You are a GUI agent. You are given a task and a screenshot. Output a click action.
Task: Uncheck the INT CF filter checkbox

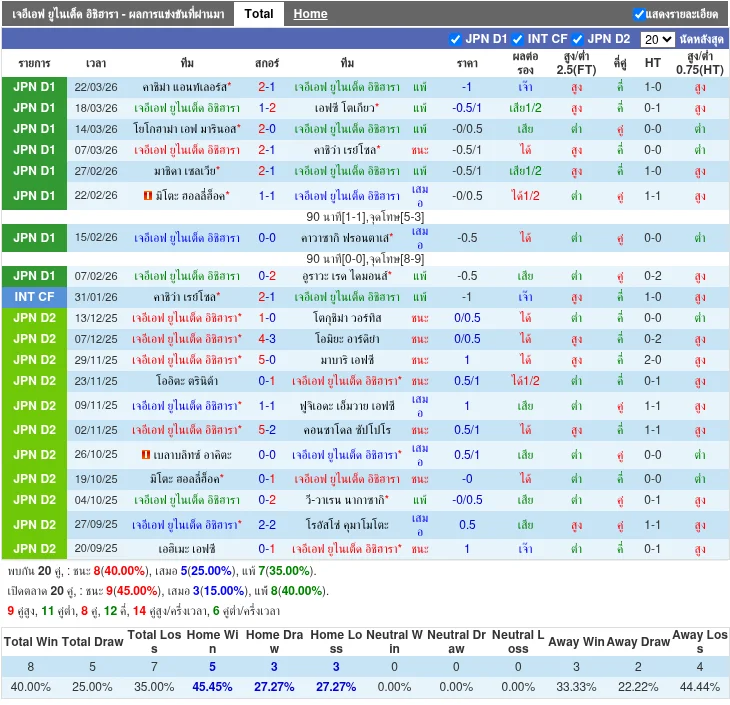click(518, 40)
